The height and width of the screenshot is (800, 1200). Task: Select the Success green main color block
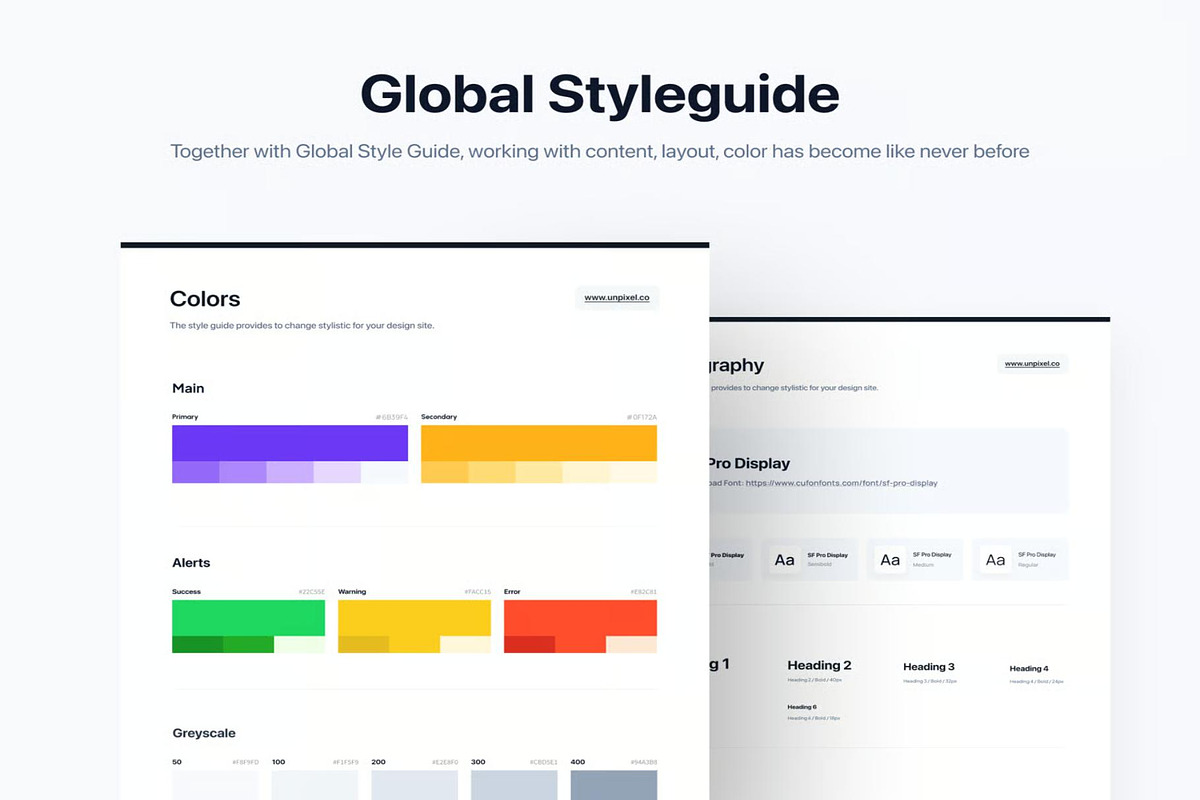point(248,618)
